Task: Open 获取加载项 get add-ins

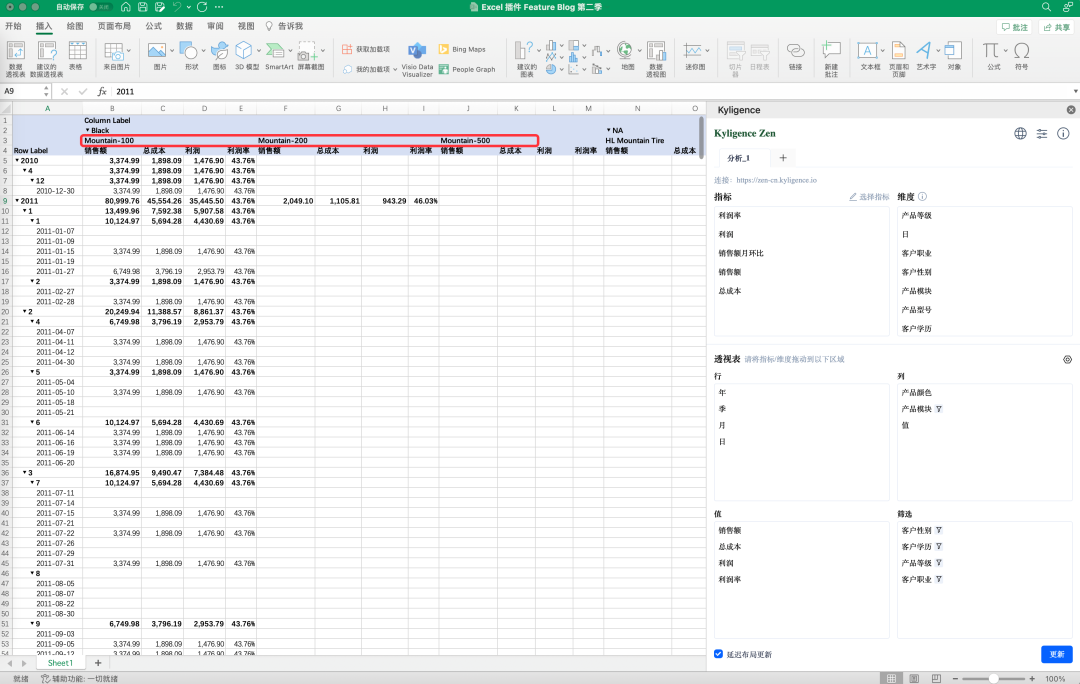Action: [366, 49]
